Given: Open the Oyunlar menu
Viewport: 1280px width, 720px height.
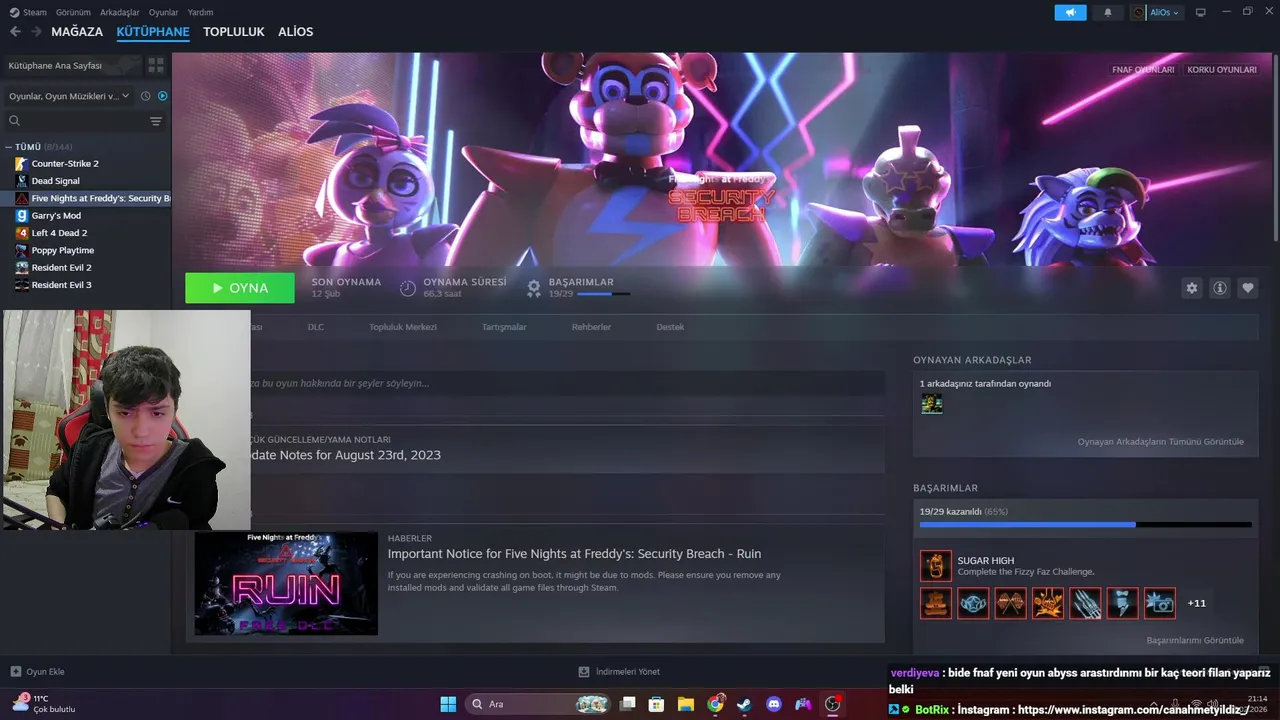Looking at the screenshot, I should coord(163,13).
